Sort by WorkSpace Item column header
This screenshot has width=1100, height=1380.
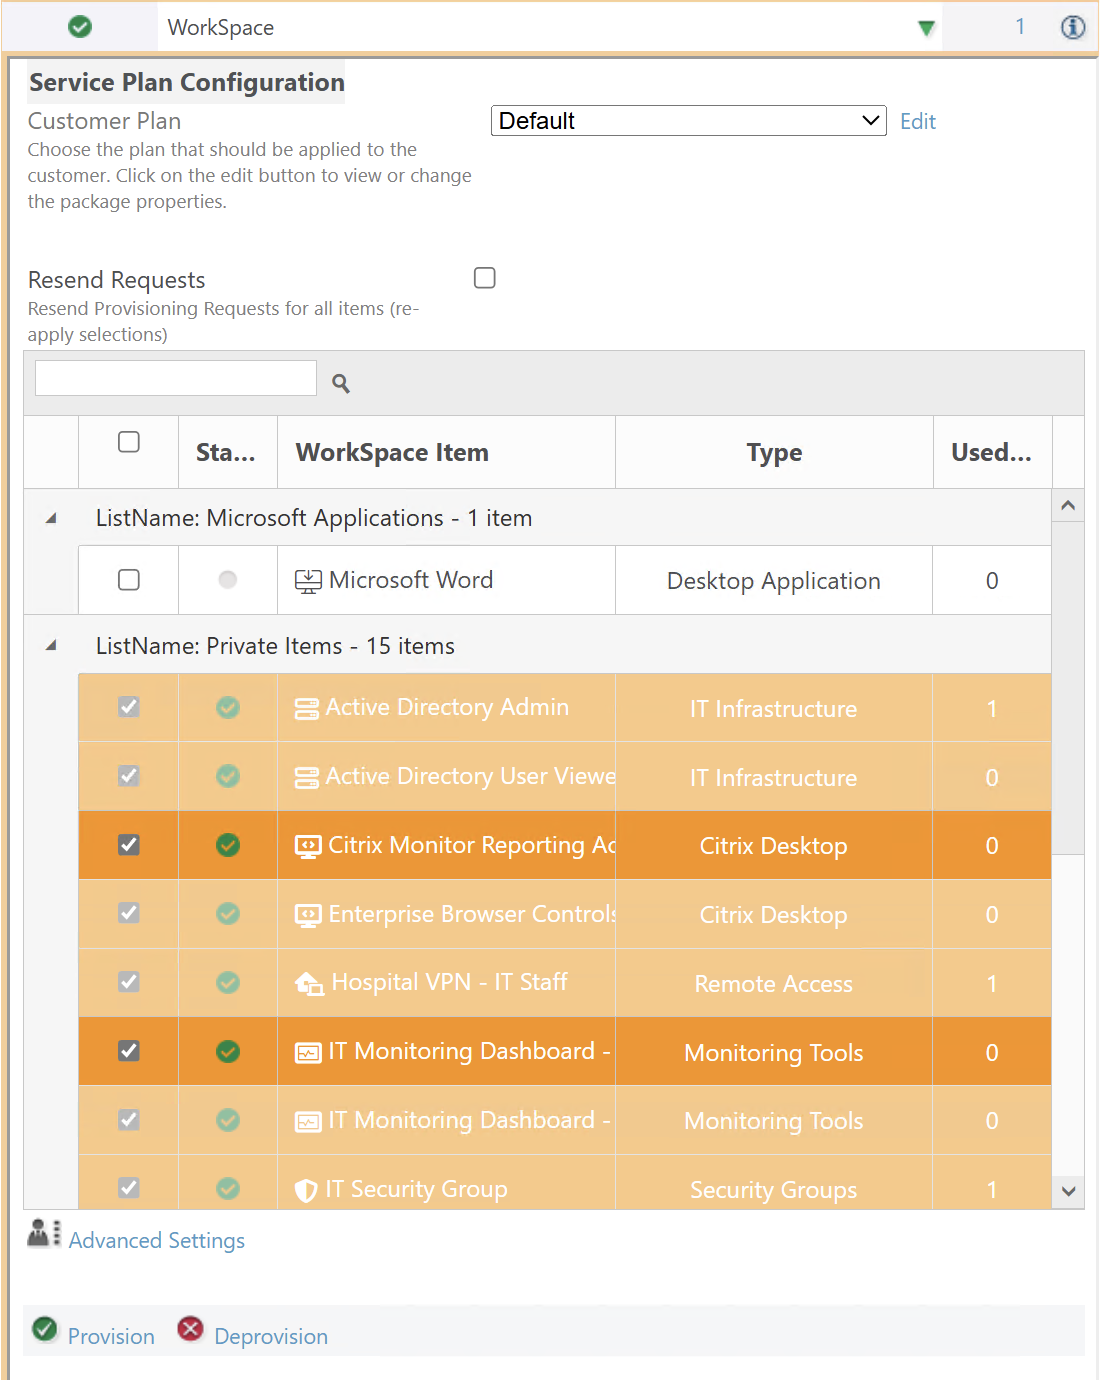click(x=392, y=453)
